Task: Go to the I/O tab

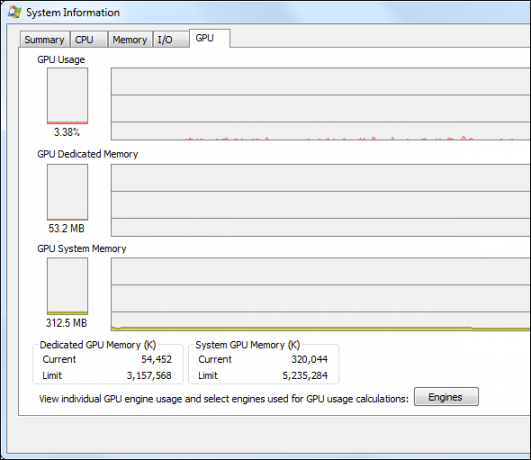Action: point(171,39)
